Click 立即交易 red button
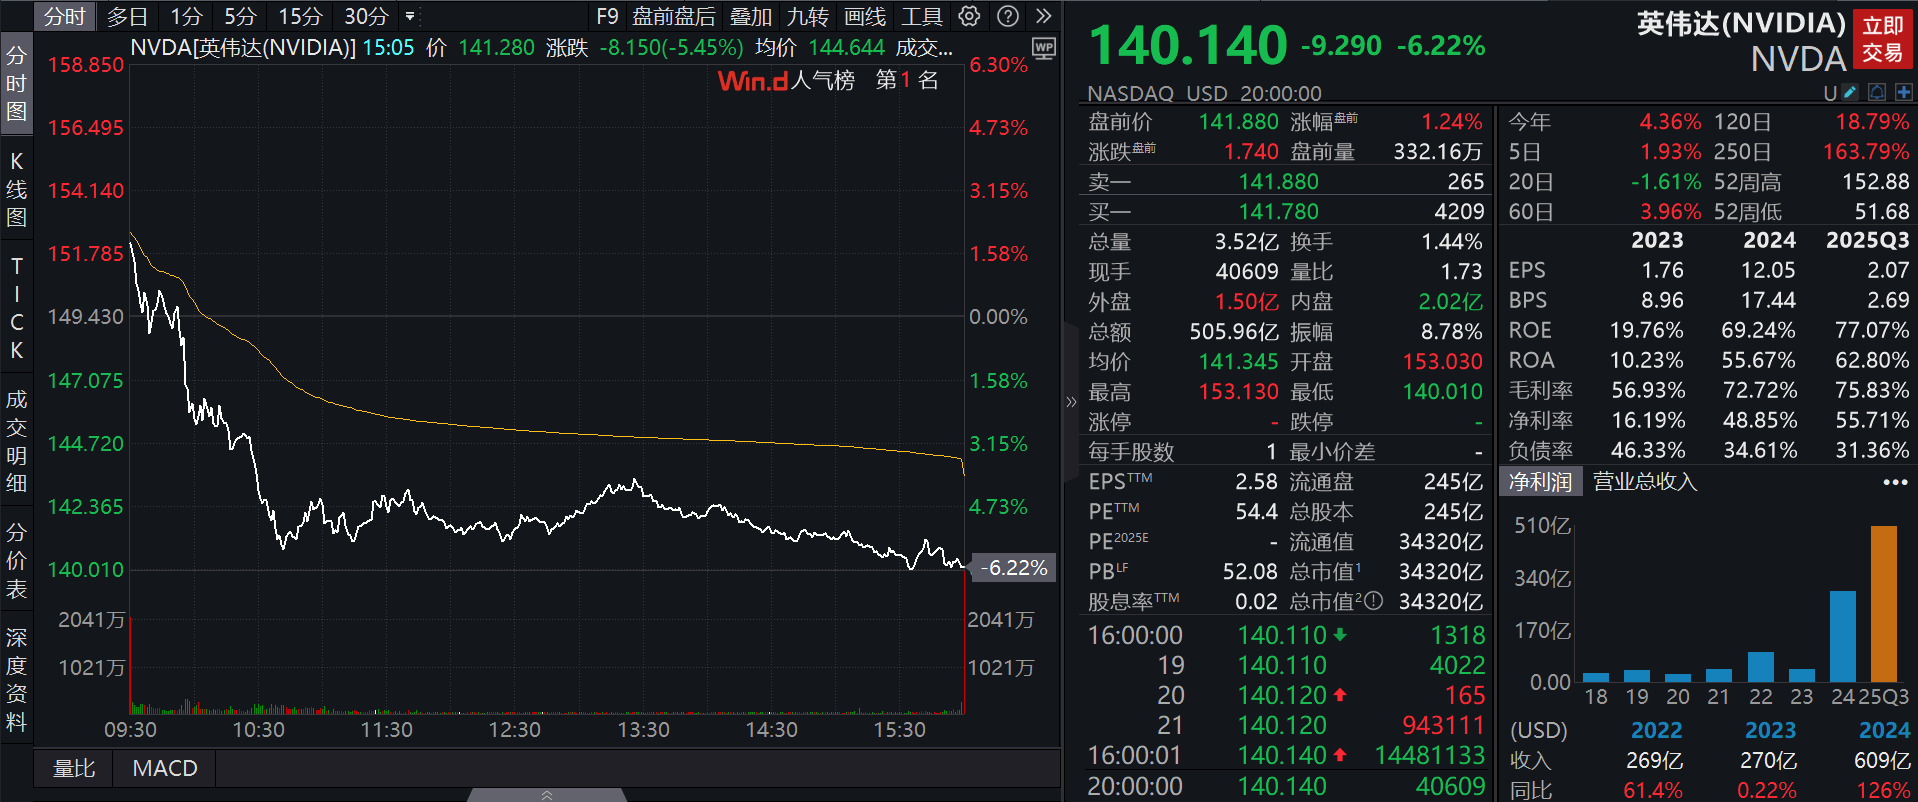Viewport: 1918px width, 802px height. (1883, 39)
